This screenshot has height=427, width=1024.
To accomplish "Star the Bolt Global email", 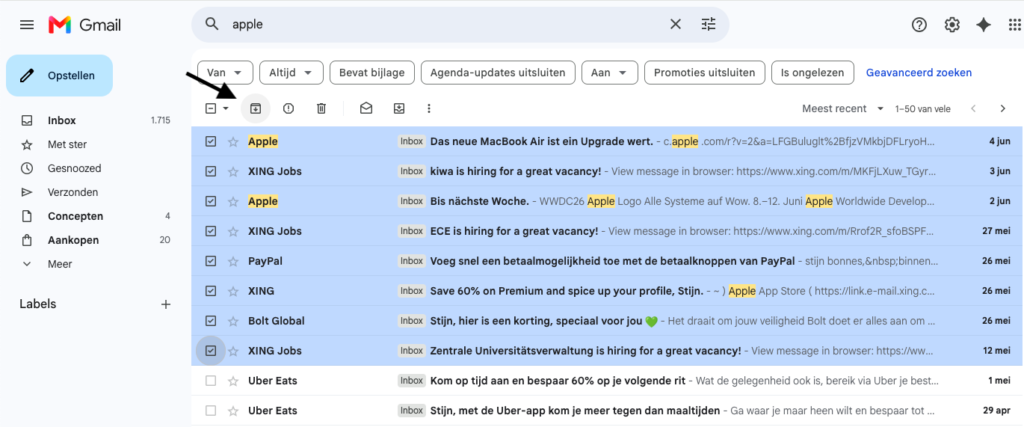I will (x=233, y=321).
